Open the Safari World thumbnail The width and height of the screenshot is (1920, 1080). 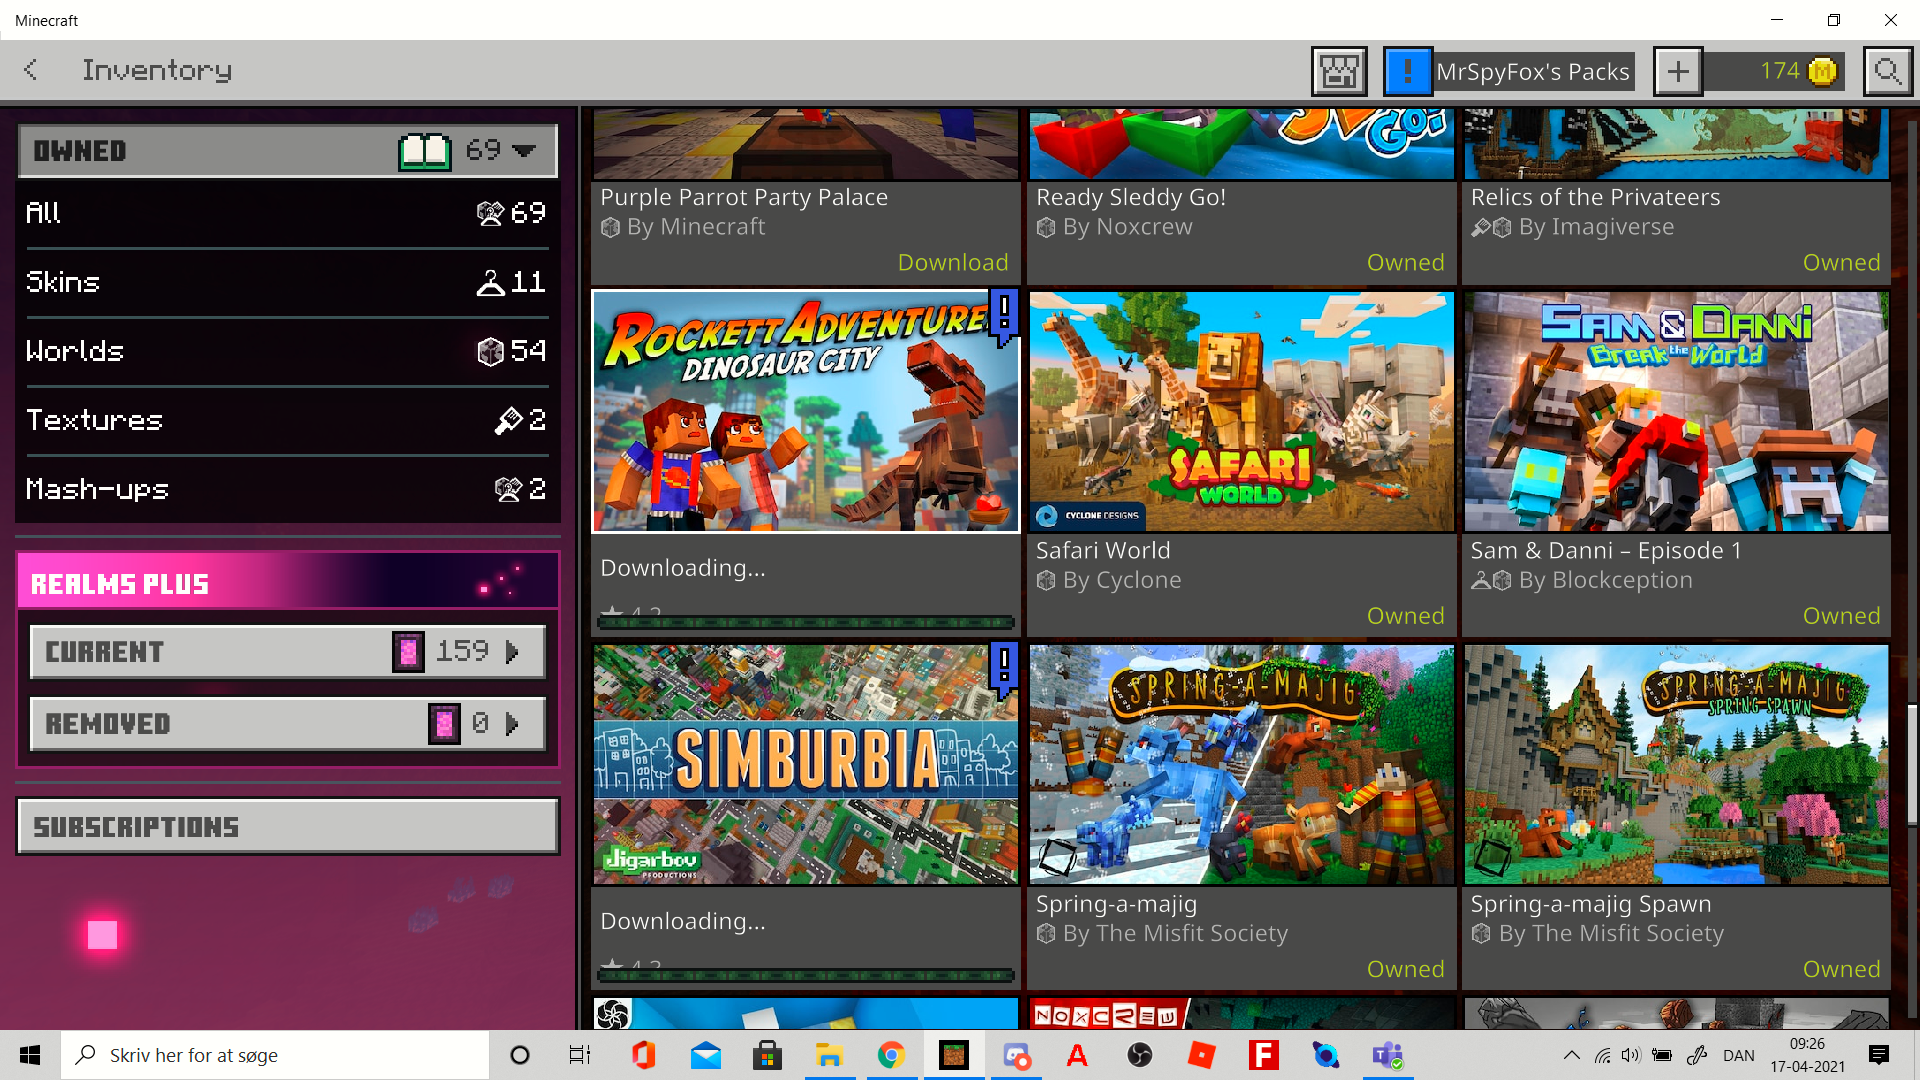coord(1241,411)
